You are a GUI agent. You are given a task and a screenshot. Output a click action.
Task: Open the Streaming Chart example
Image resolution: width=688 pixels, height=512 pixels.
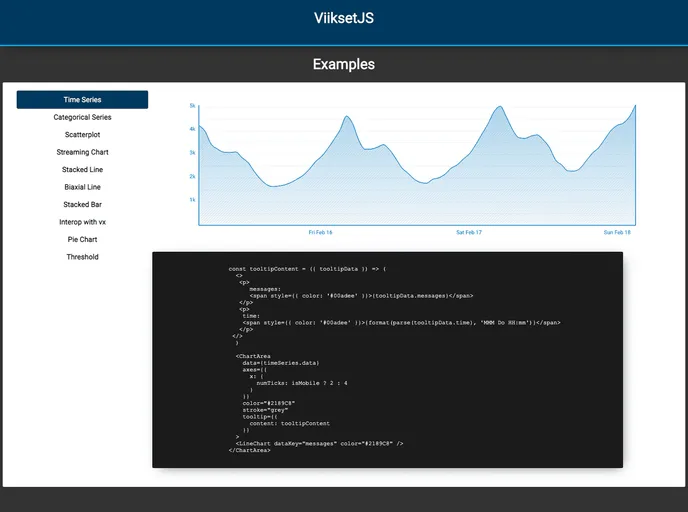point(82,152)
